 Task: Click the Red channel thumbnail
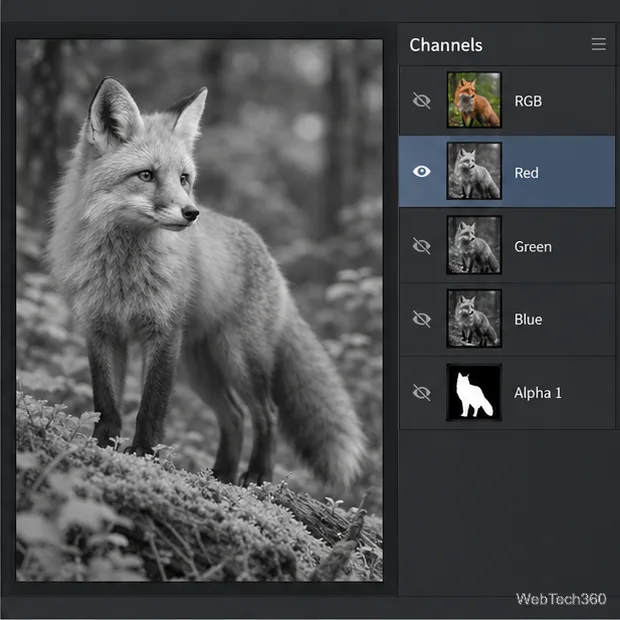pos(474,171)
